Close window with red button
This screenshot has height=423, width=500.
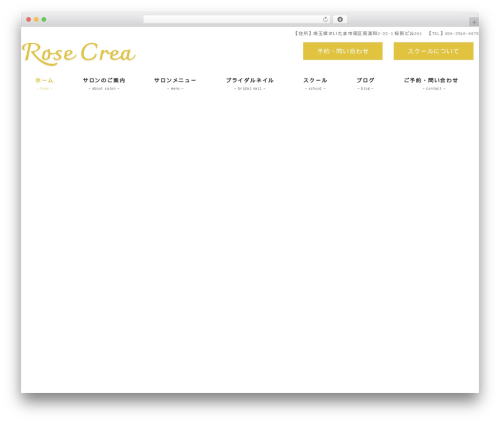29,19
